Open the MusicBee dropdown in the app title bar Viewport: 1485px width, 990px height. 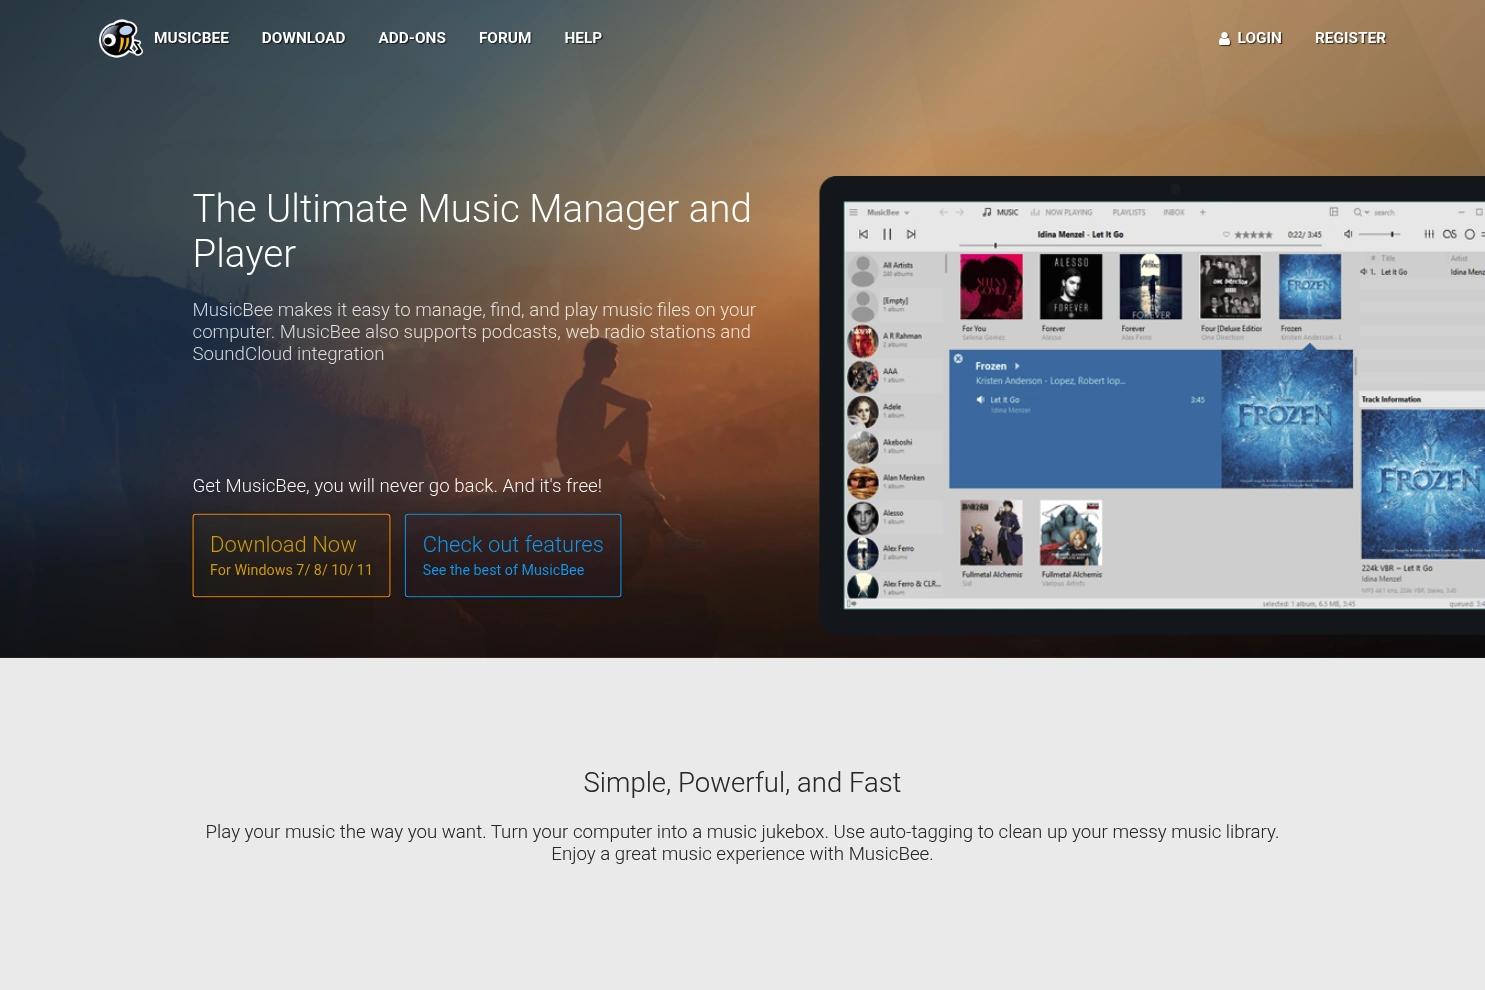pos(888,212)
